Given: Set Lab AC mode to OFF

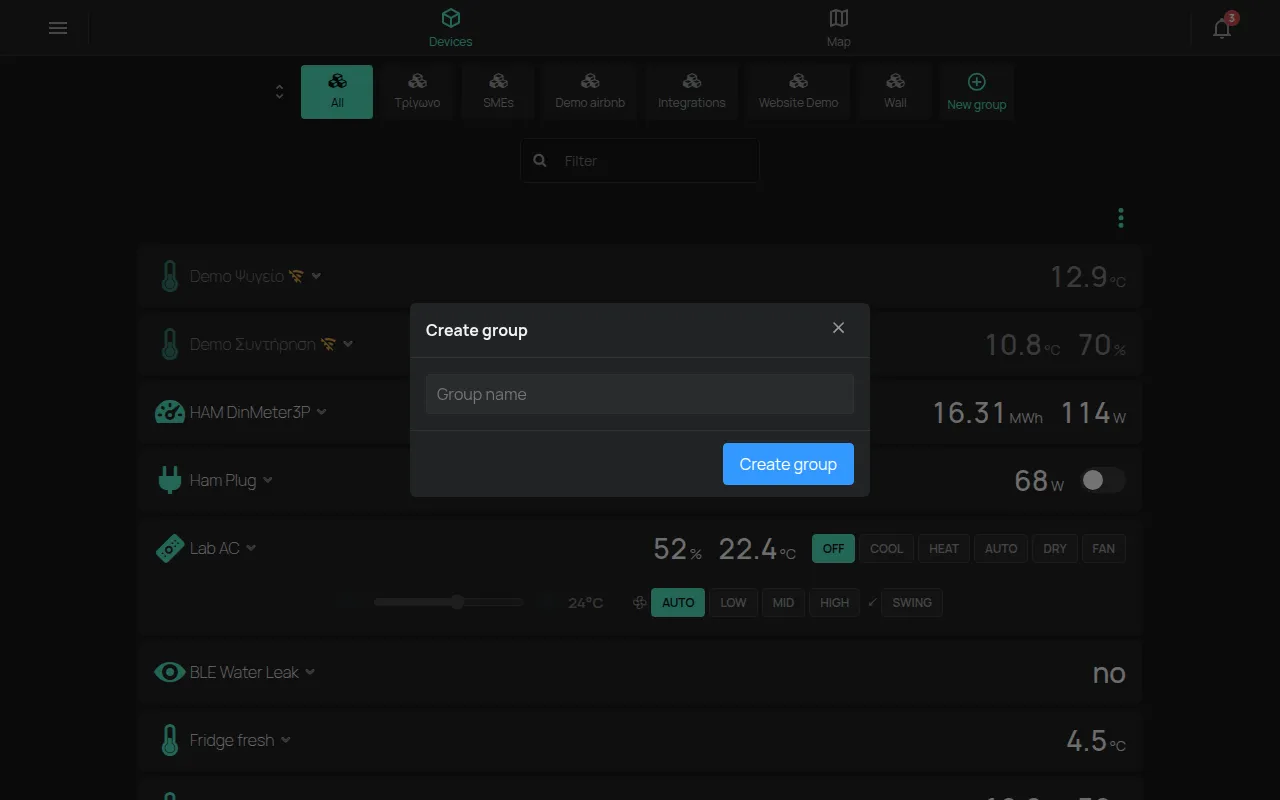Looking at the screenshot, I should pyautogui.click(x=833, y=548).
